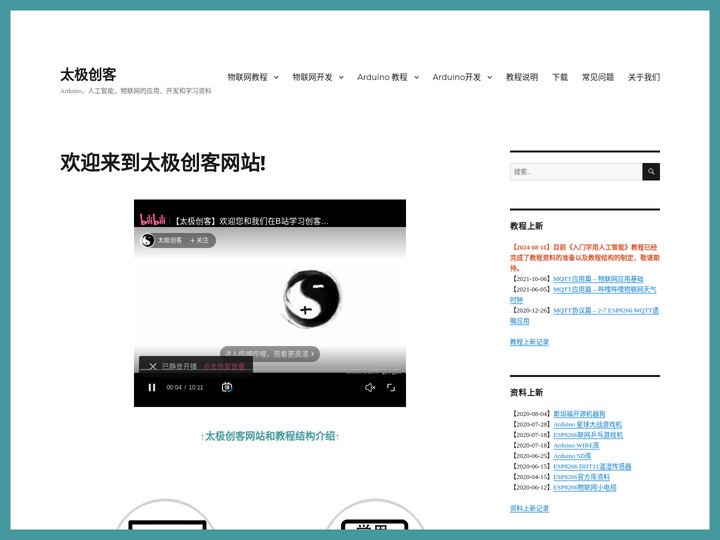The width and height of the screenshot is (720, 540).
Task: Expand Arduino 教程 menu chevron
Action: coord(416,77)
